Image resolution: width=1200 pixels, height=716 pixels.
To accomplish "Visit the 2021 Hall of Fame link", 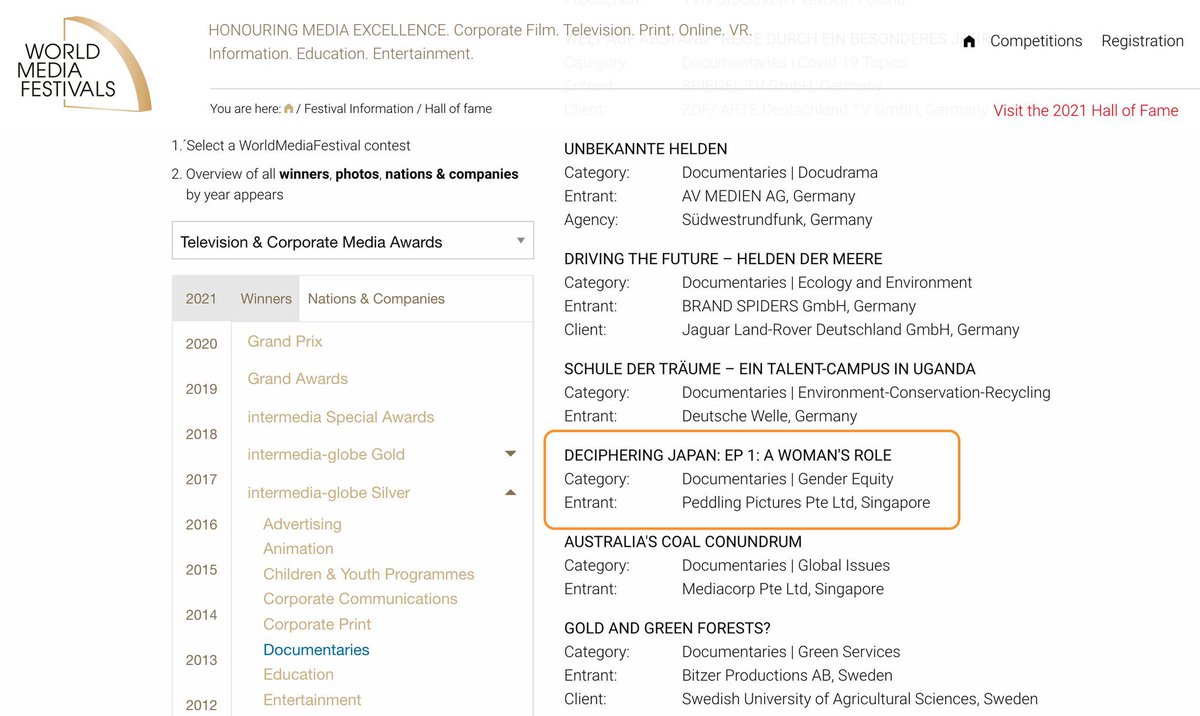I will pyautogui.click(x=1086, y=110).
